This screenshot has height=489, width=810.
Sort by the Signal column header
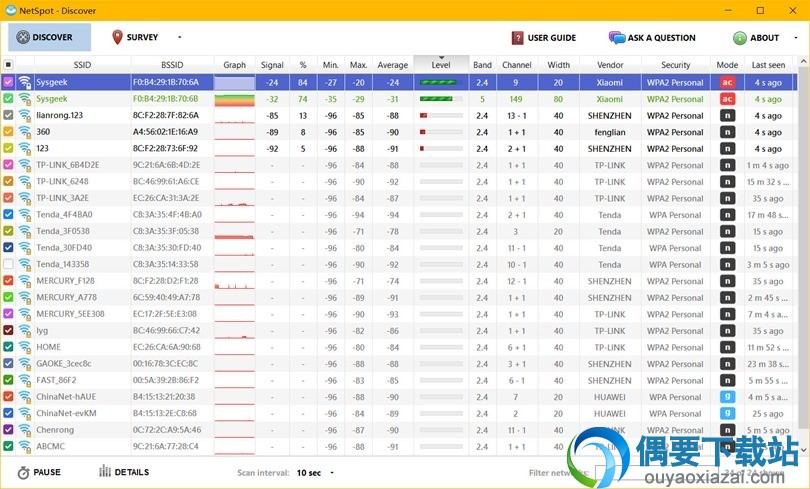tap(272, 65)
